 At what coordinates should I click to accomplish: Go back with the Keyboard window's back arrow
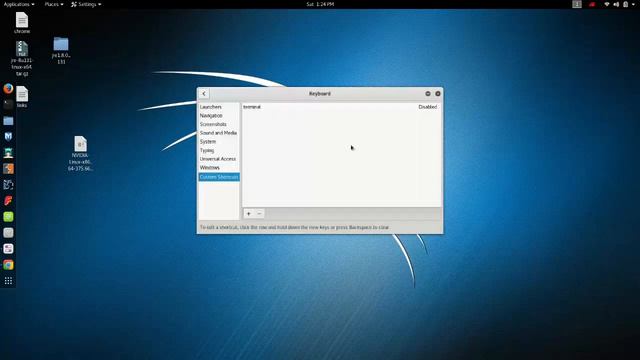pyautogui.click(x=204, y=94)
